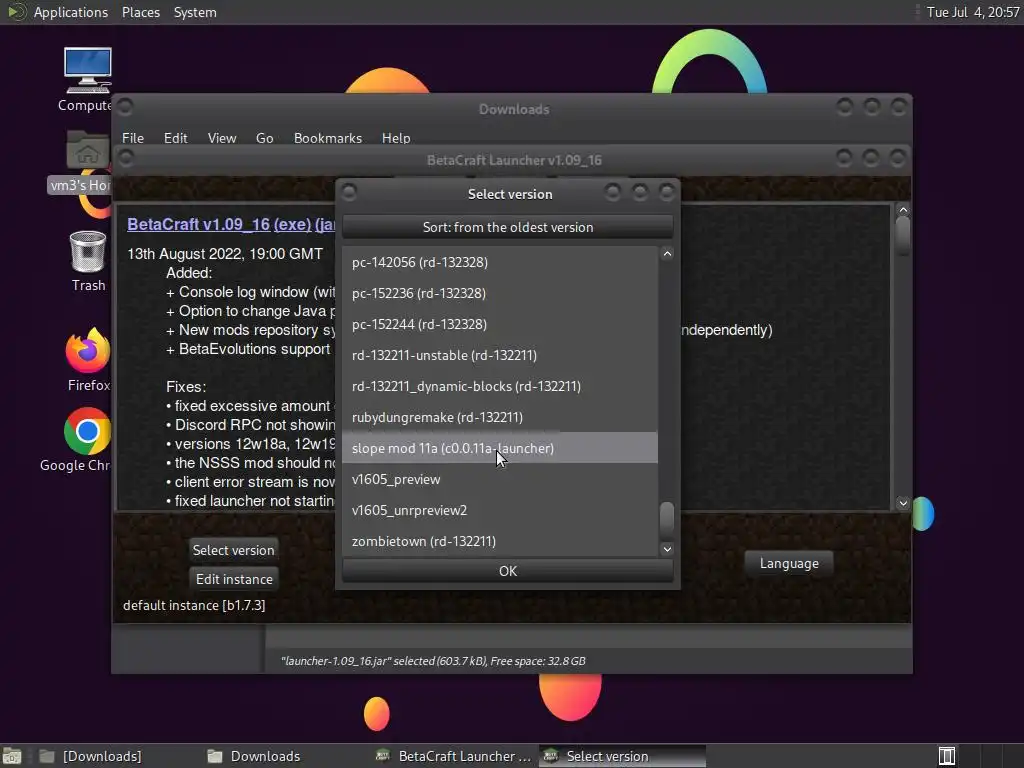Image resolution: width=1024 pixels, height=768 pixels.
Task: Click the default instance [b1.7.3] label
Action: [194, 605]
